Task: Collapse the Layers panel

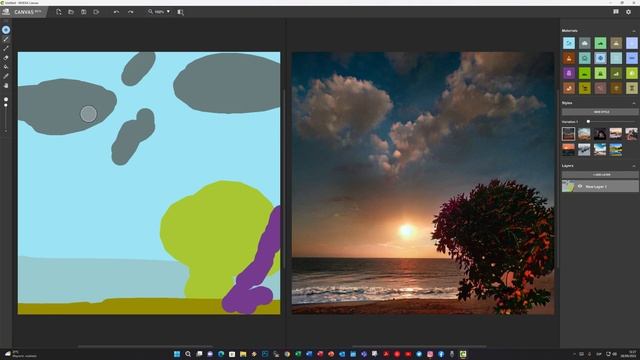Action: 633,166
